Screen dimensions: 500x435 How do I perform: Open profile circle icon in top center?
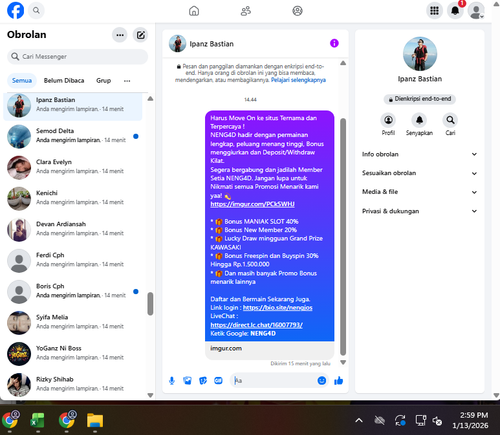tap(297, 11)
